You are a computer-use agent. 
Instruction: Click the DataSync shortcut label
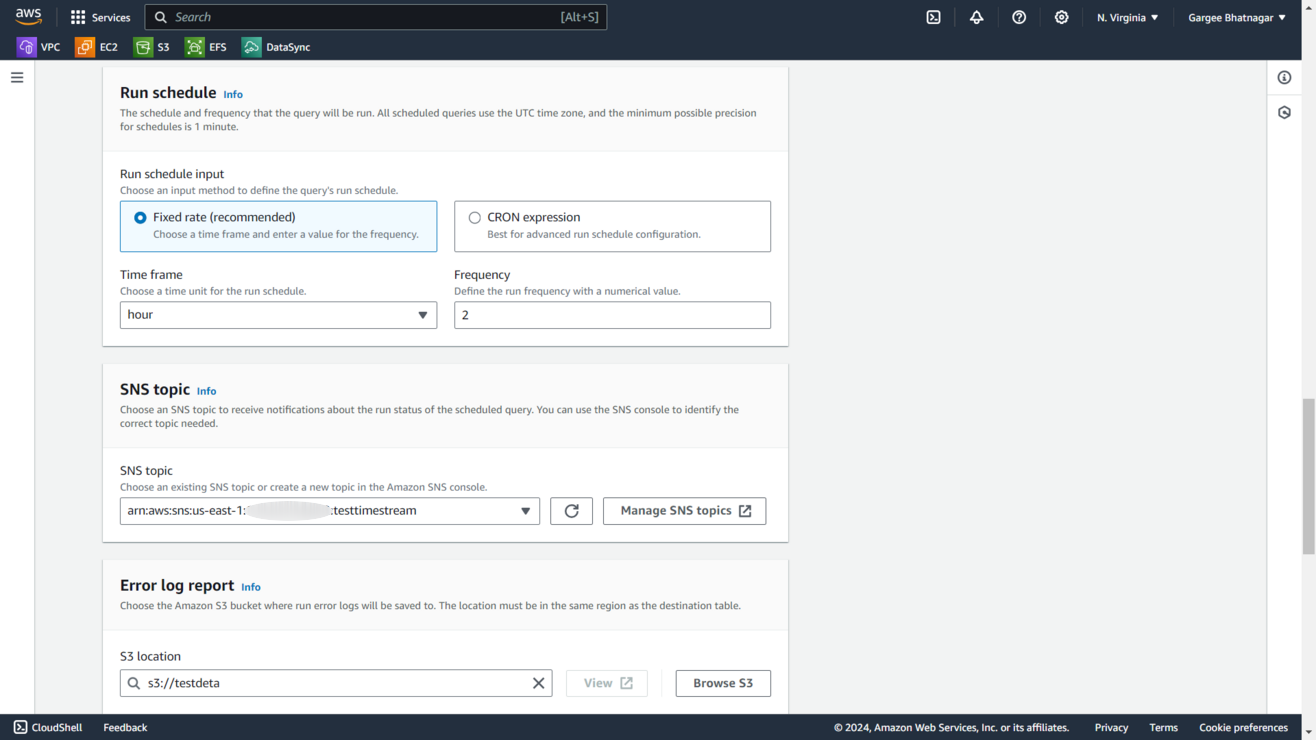288,47
